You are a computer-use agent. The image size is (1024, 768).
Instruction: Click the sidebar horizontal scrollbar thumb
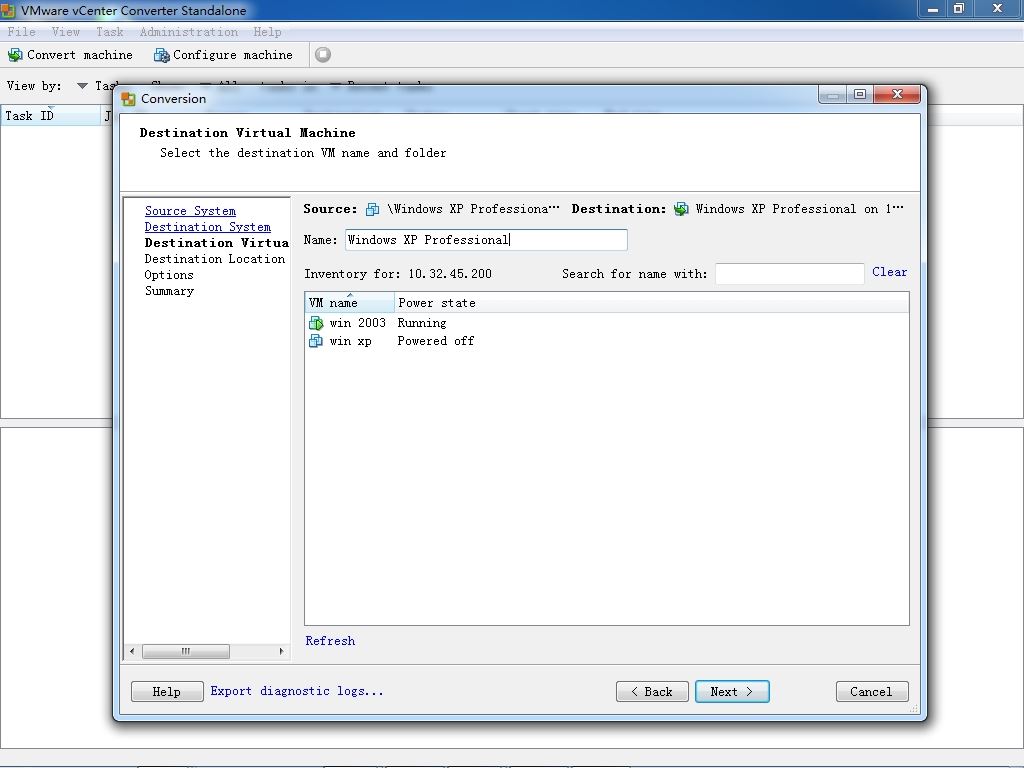(186, 651)
